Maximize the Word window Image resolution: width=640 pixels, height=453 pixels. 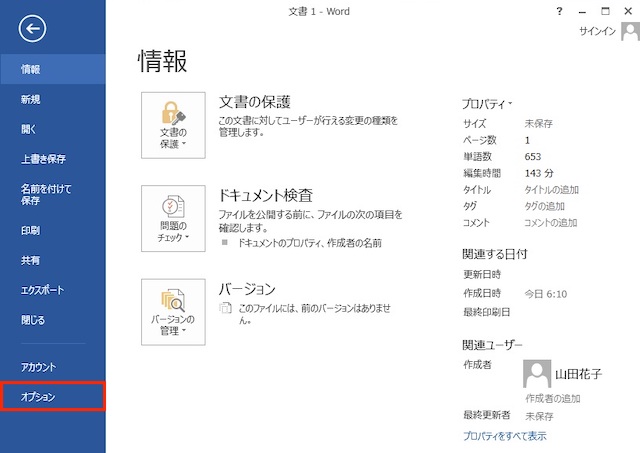coord(605,11)
